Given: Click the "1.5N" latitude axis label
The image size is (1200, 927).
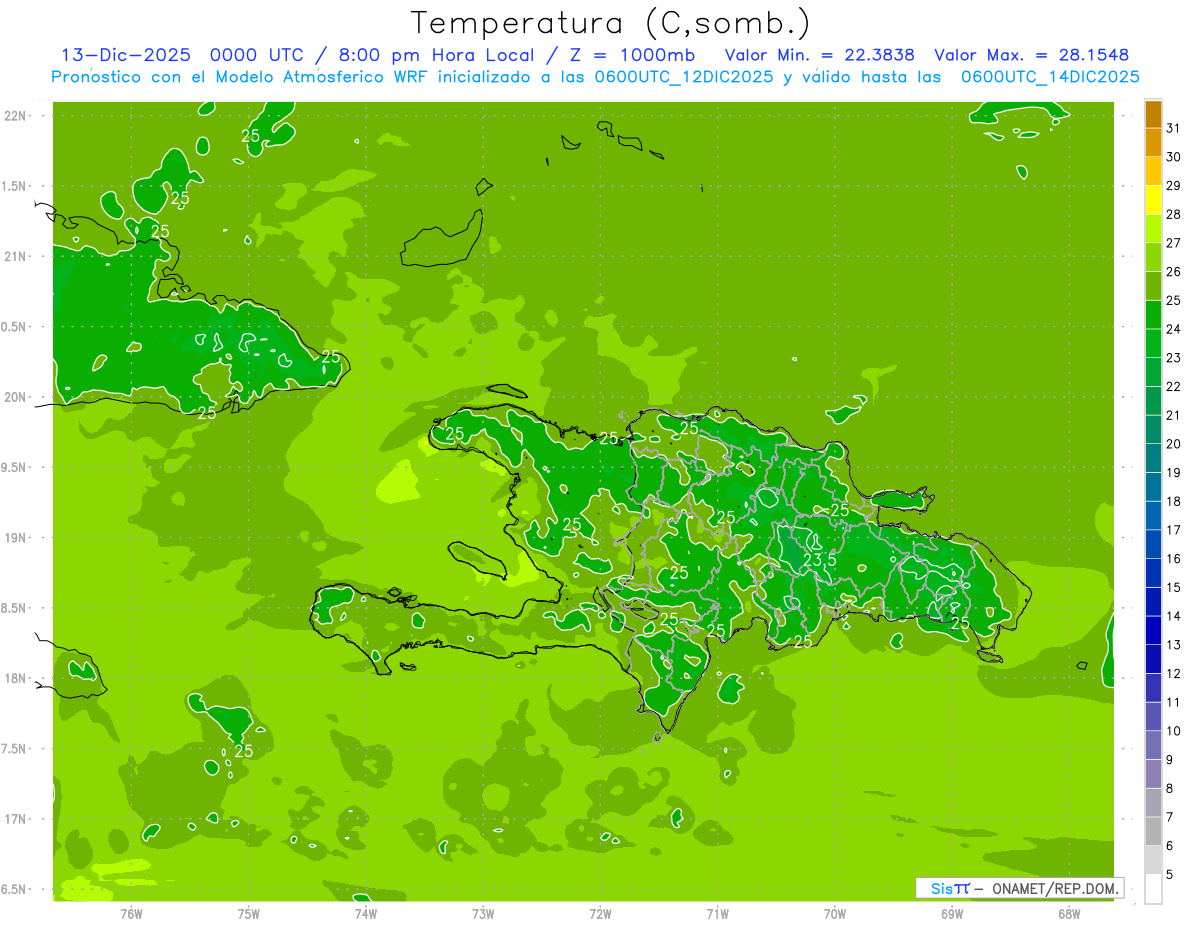Looking at the screenshot, I should [x=15, y=186].
